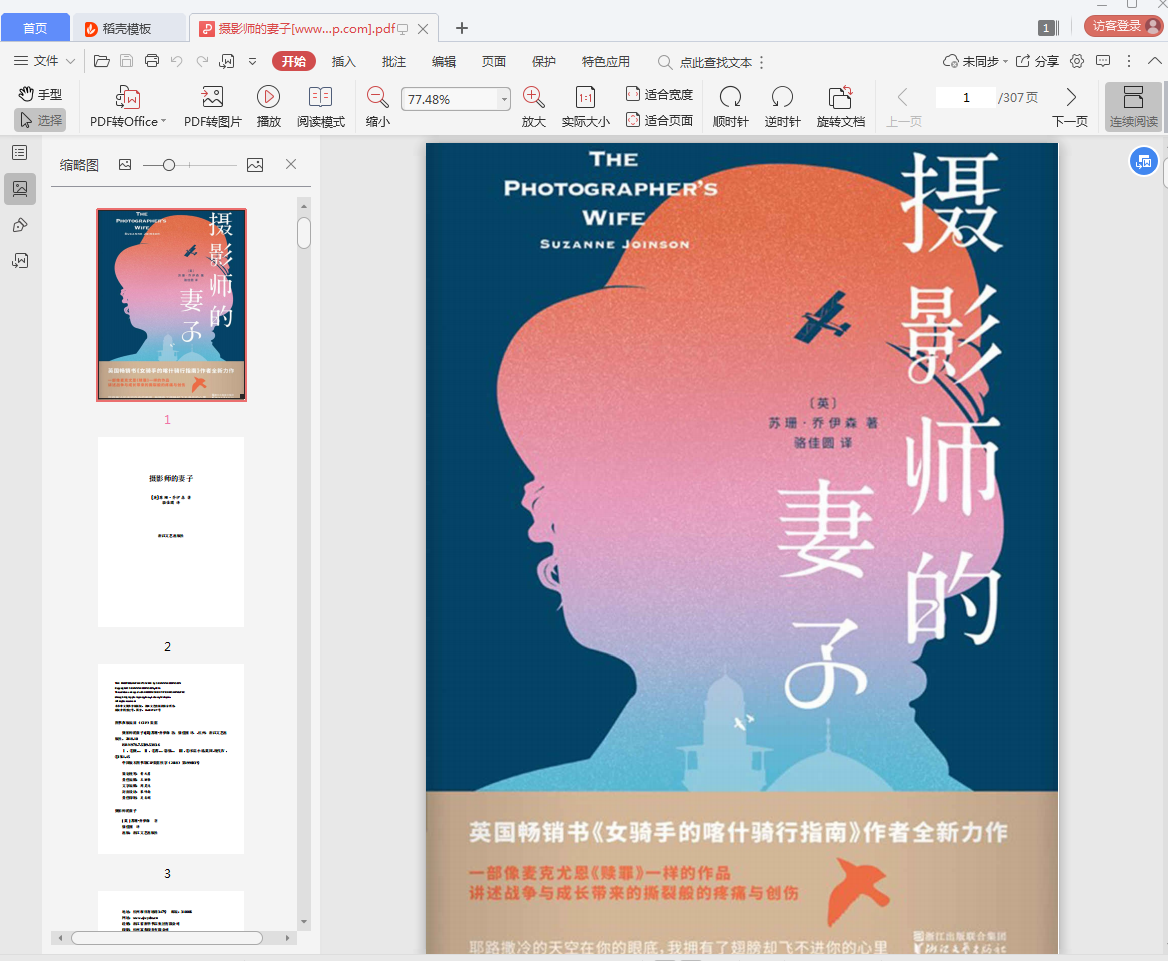Enter reading mode

[320, 107]
